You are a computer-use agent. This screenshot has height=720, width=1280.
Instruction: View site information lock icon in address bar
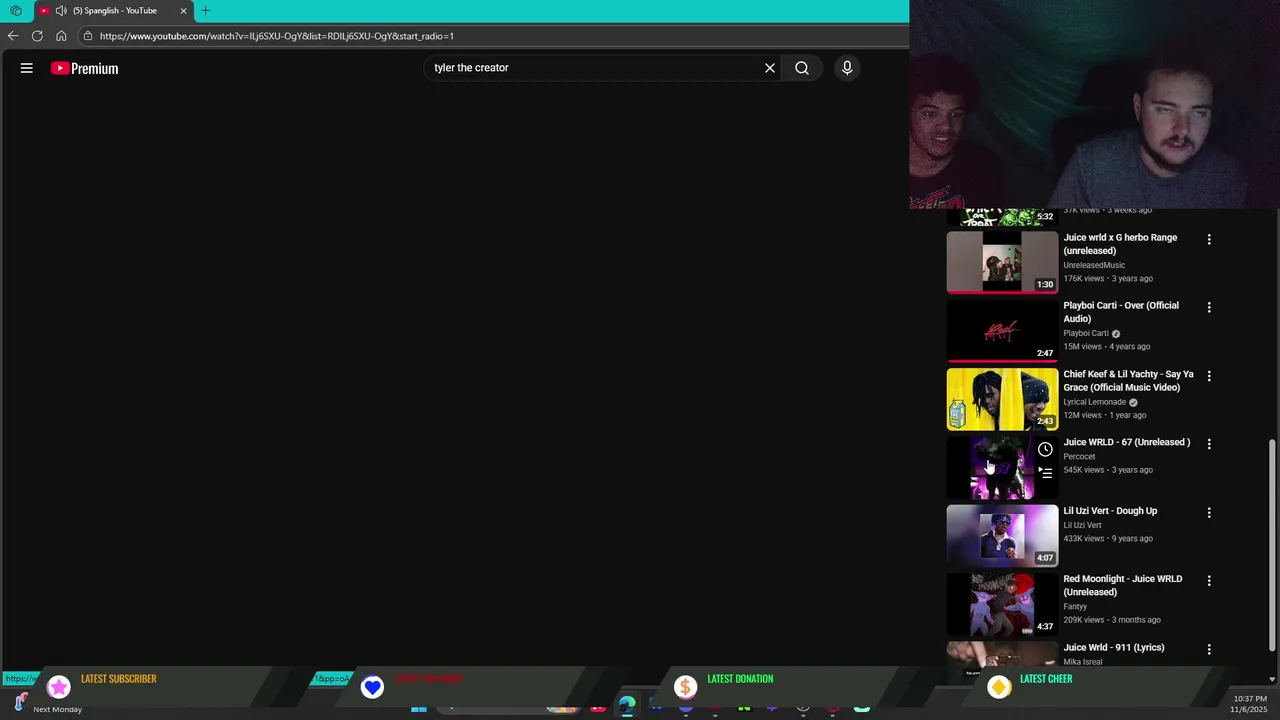click(88, 36)
